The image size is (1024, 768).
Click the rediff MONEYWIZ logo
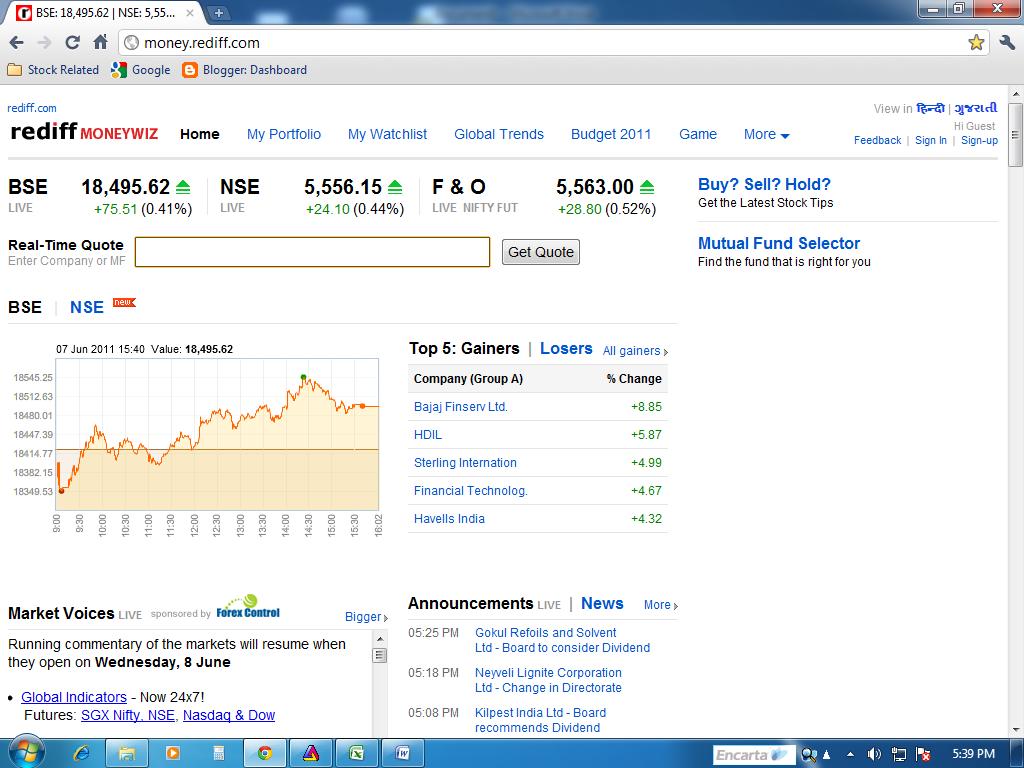pos(84,131)
